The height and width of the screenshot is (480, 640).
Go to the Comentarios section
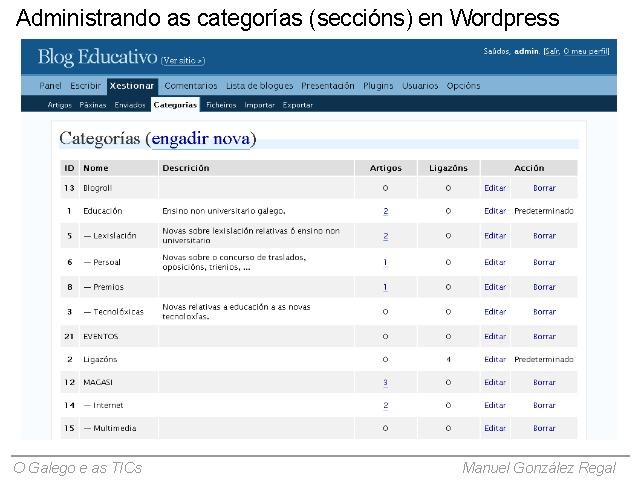tap(190, 86)
